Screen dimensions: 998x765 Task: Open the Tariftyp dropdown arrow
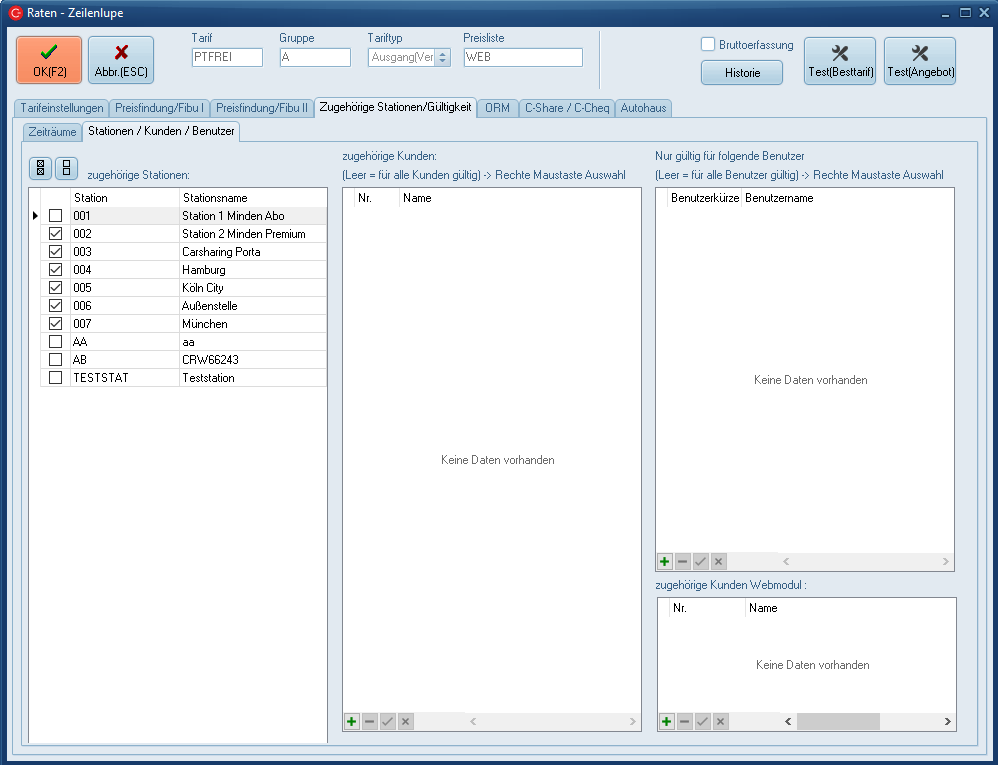tap(442, 58)
